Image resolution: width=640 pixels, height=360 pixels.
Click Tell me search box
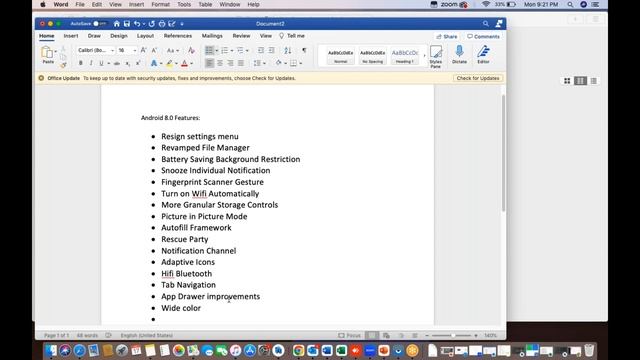292,36
